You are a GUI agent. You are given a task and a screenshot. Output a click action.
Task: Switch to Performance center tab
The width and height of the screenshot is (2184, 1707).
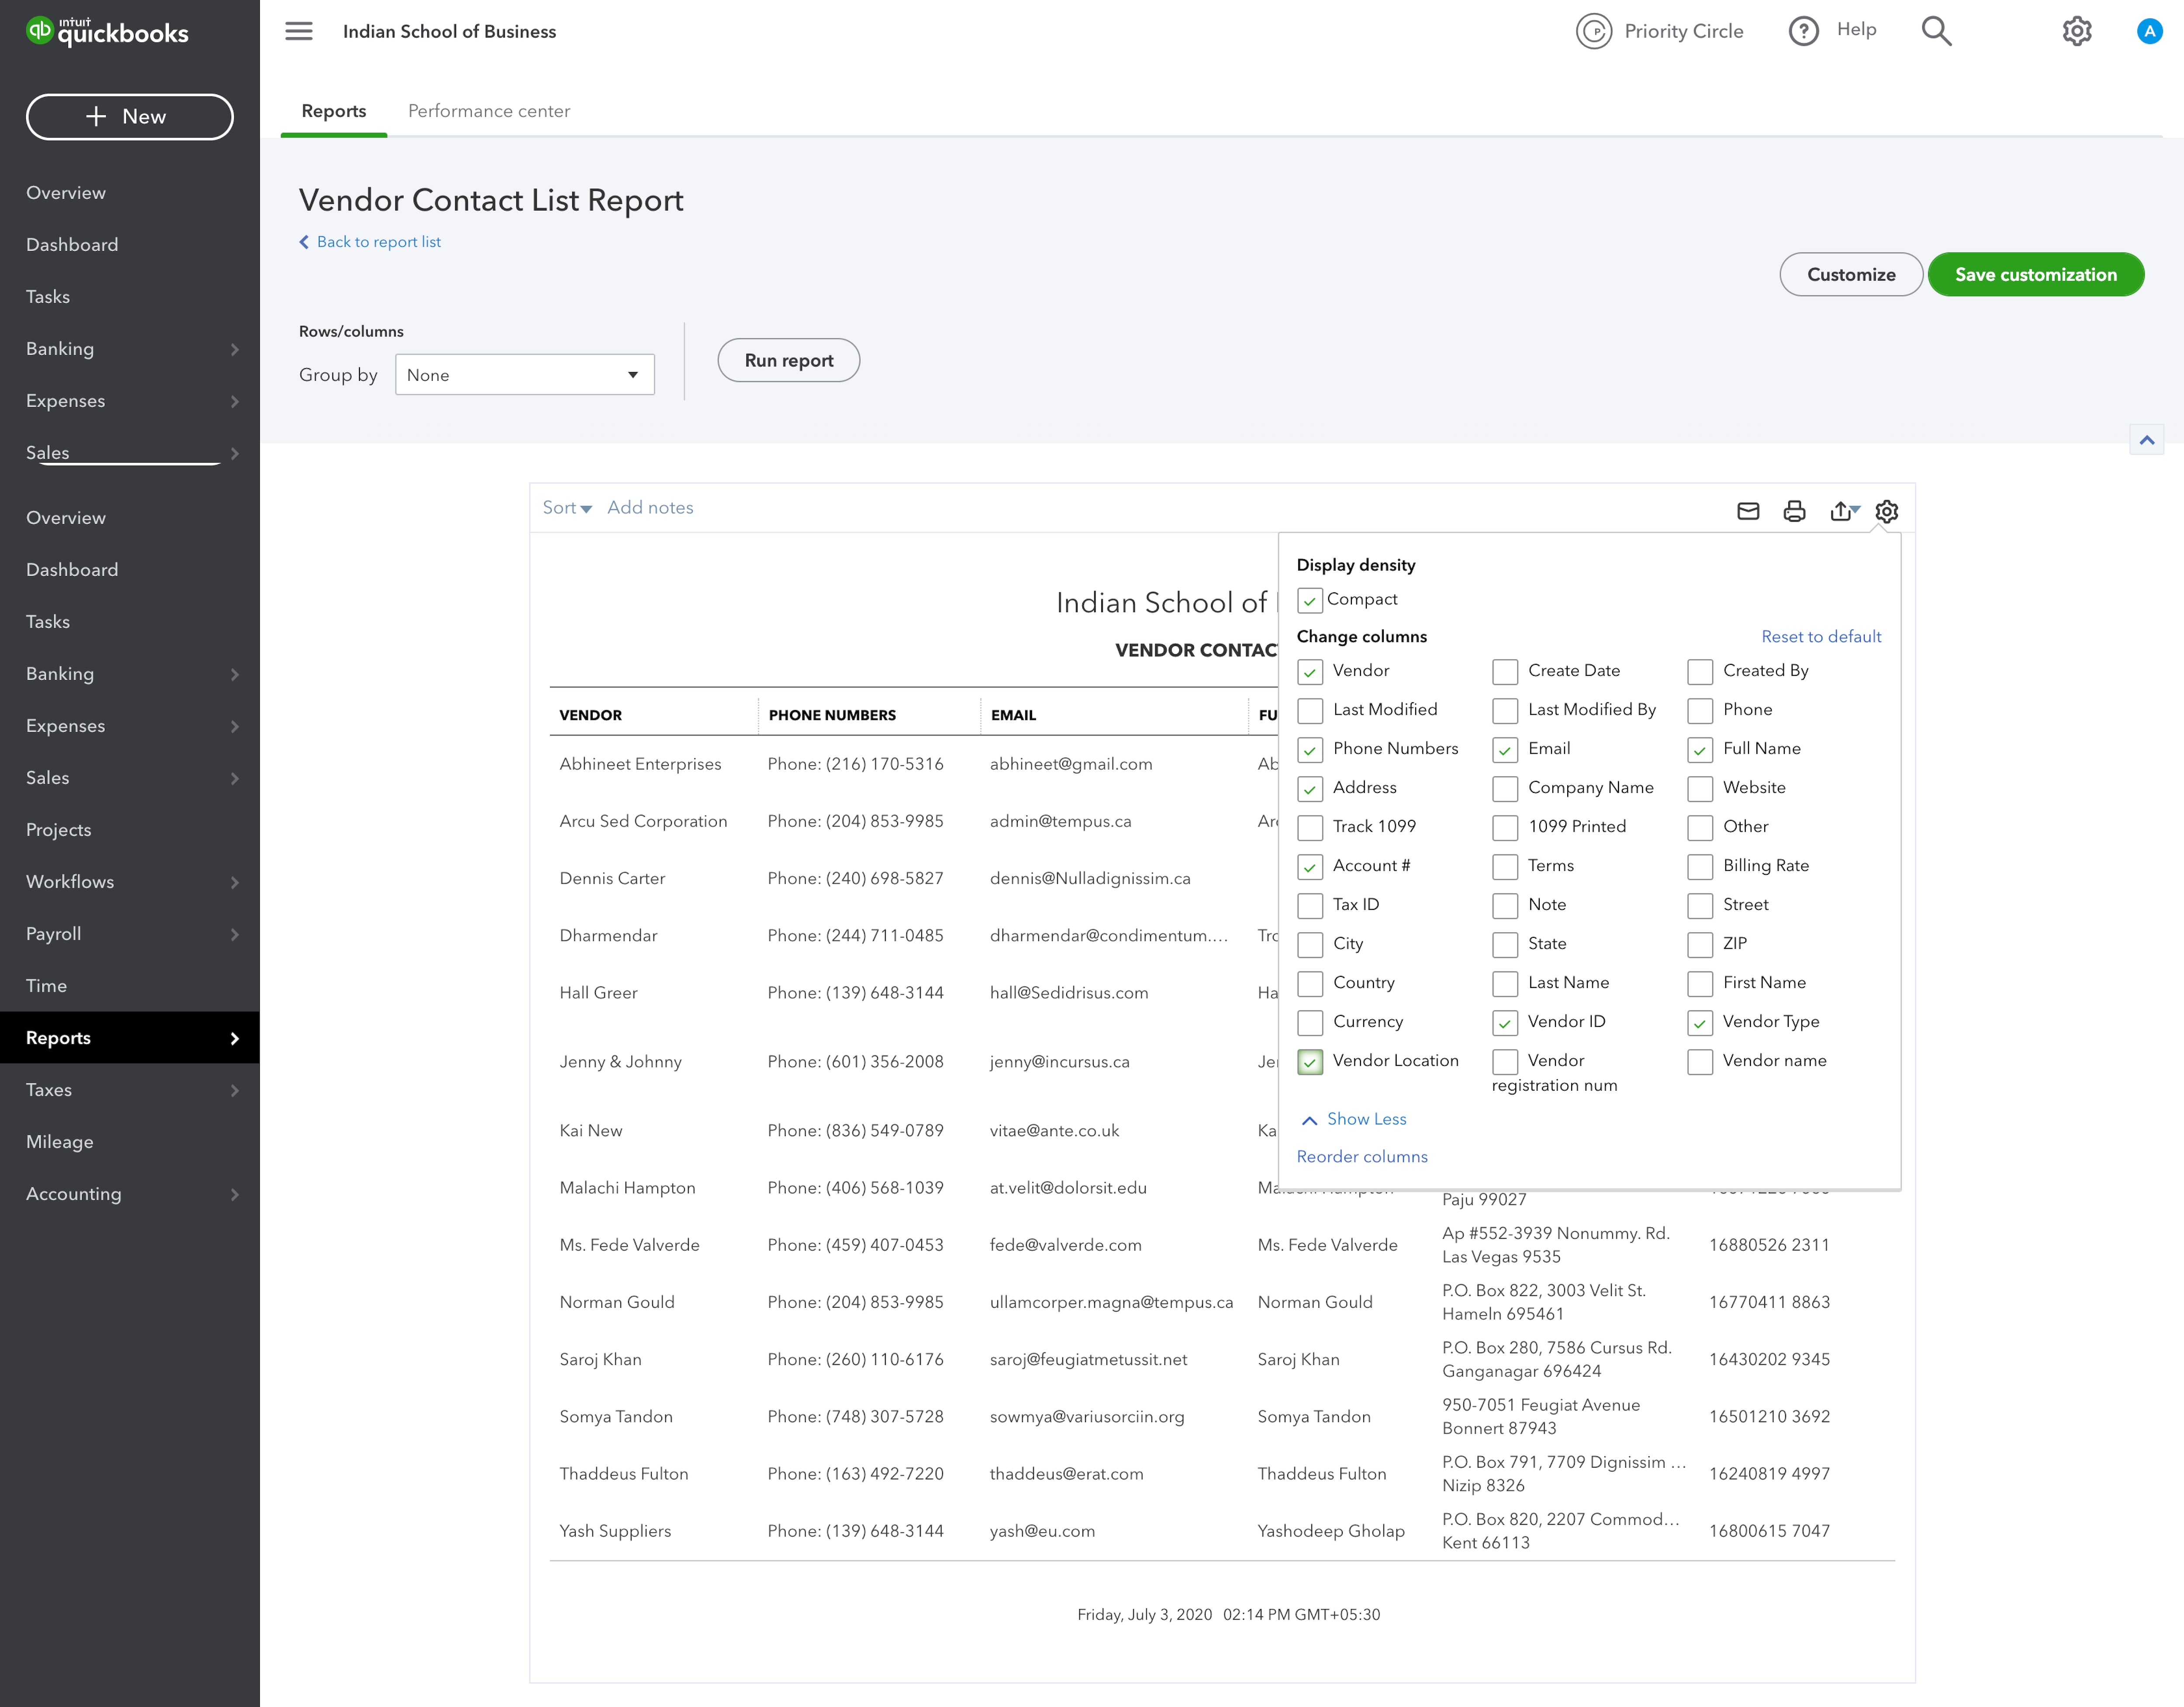[489, 111]
